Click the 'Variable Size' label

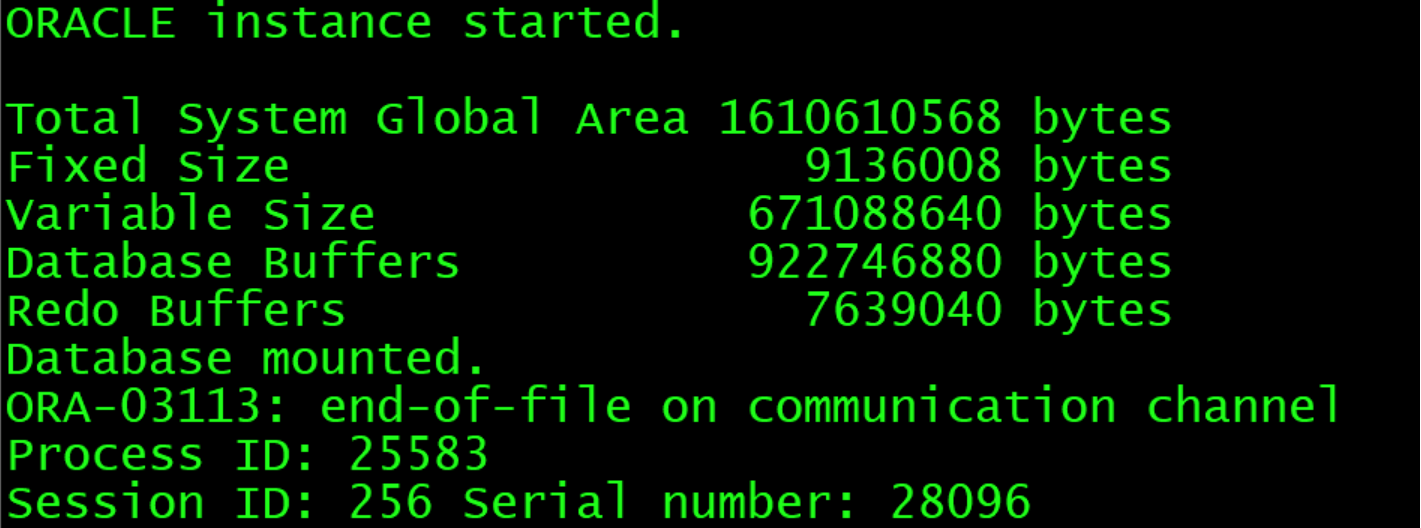point(190,214)
